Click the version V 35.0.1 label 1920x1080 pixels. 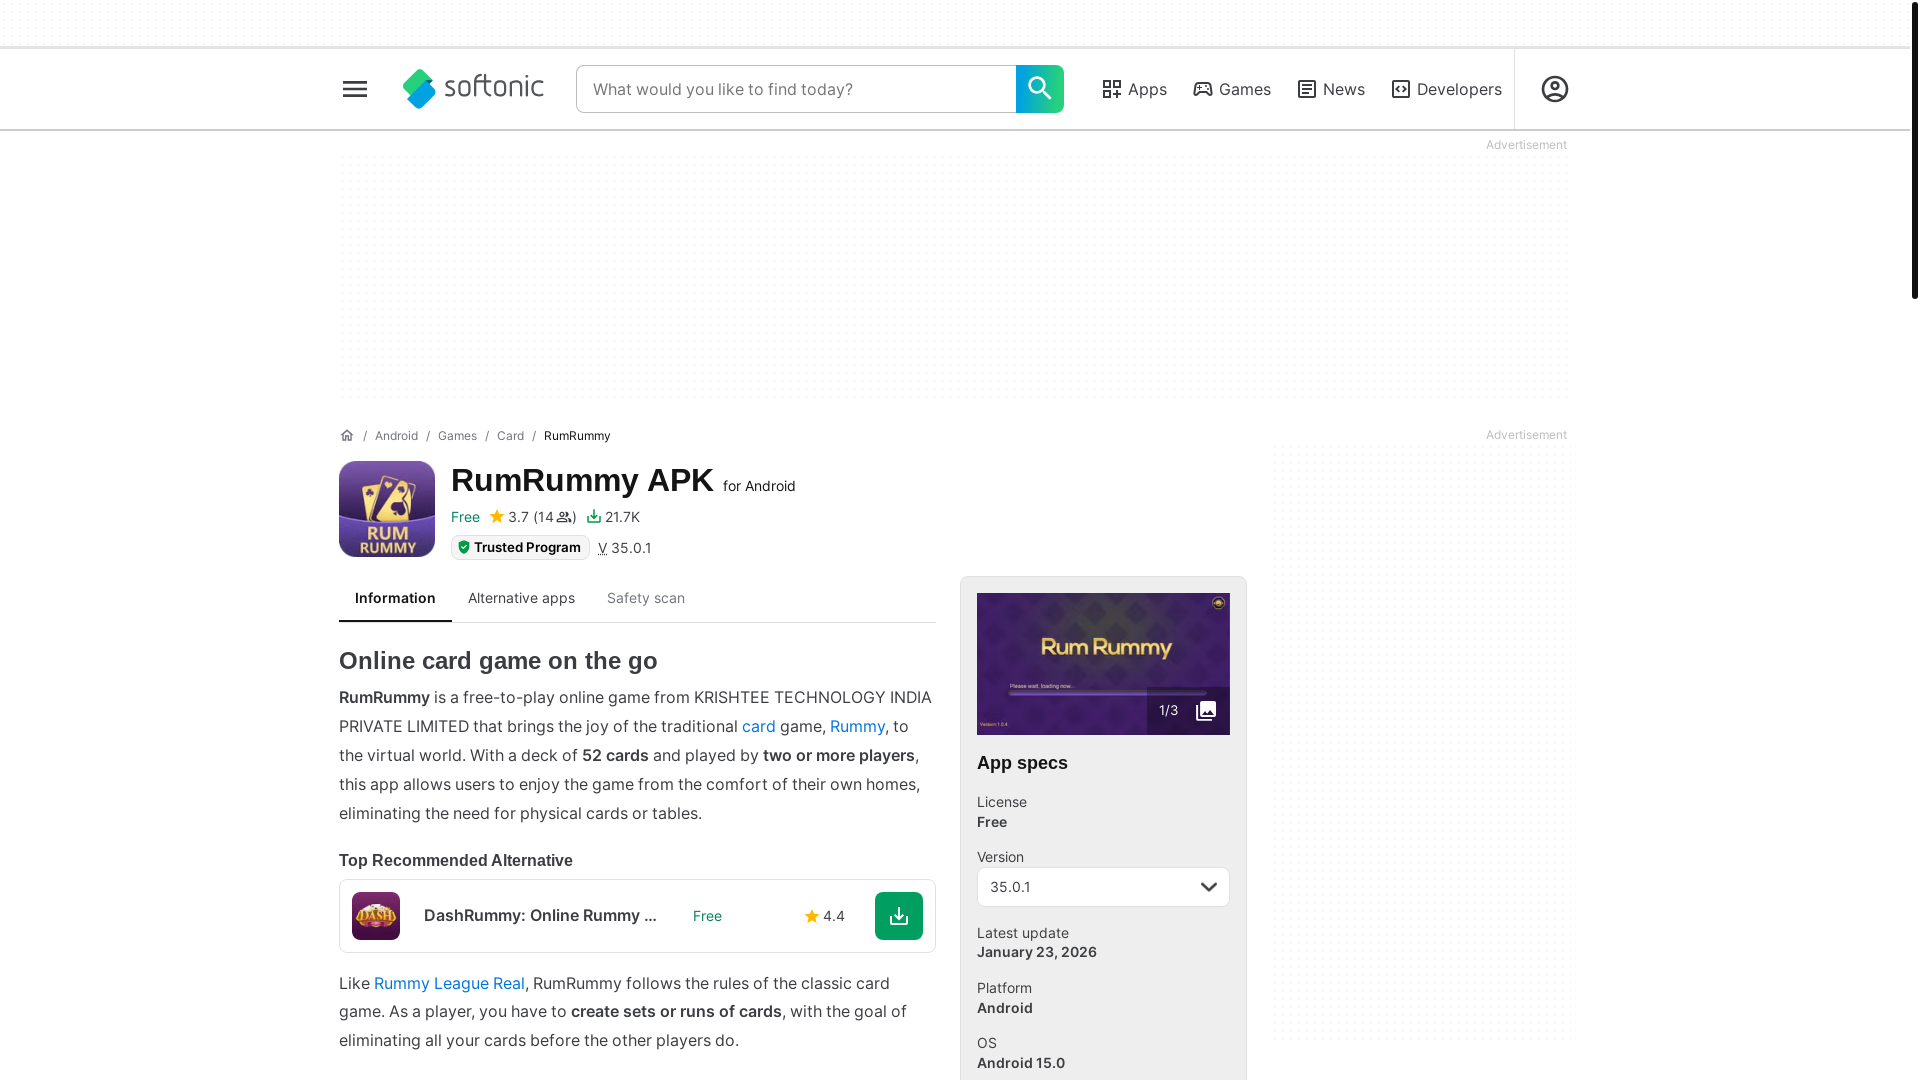(624, 548)
